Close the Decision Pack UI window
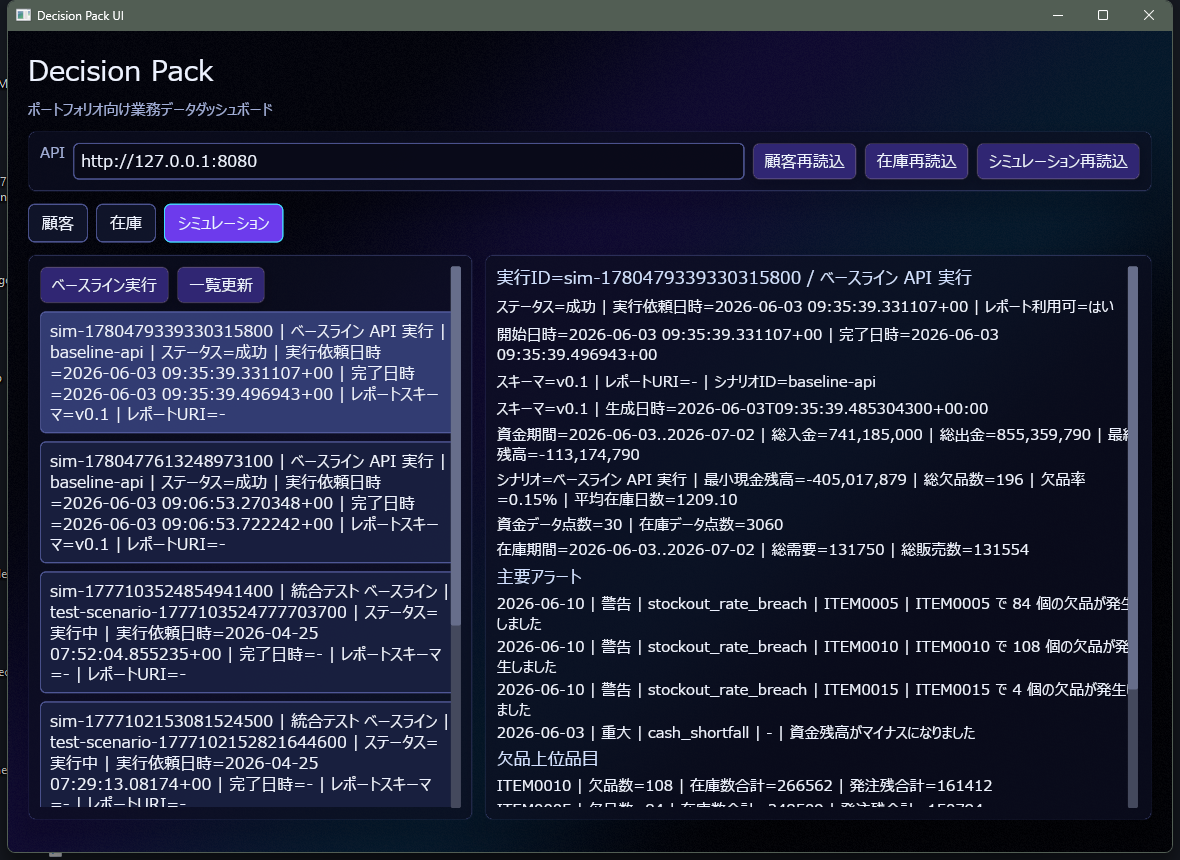 point(1148,15)
